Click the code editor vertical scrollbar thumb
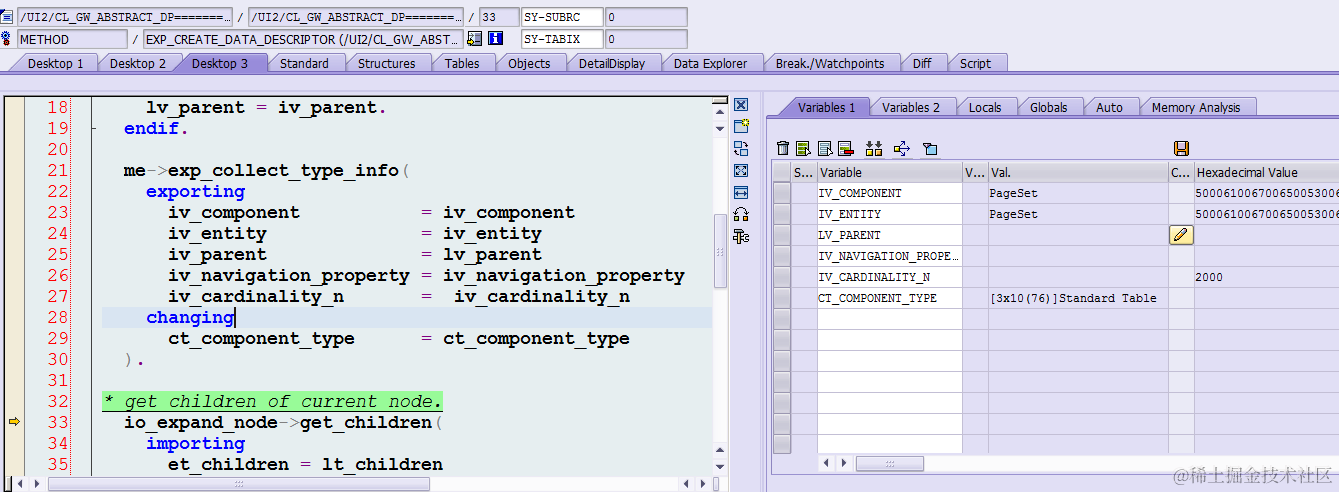Viewport: 1339px width, 492px height. tap(720, 250)
